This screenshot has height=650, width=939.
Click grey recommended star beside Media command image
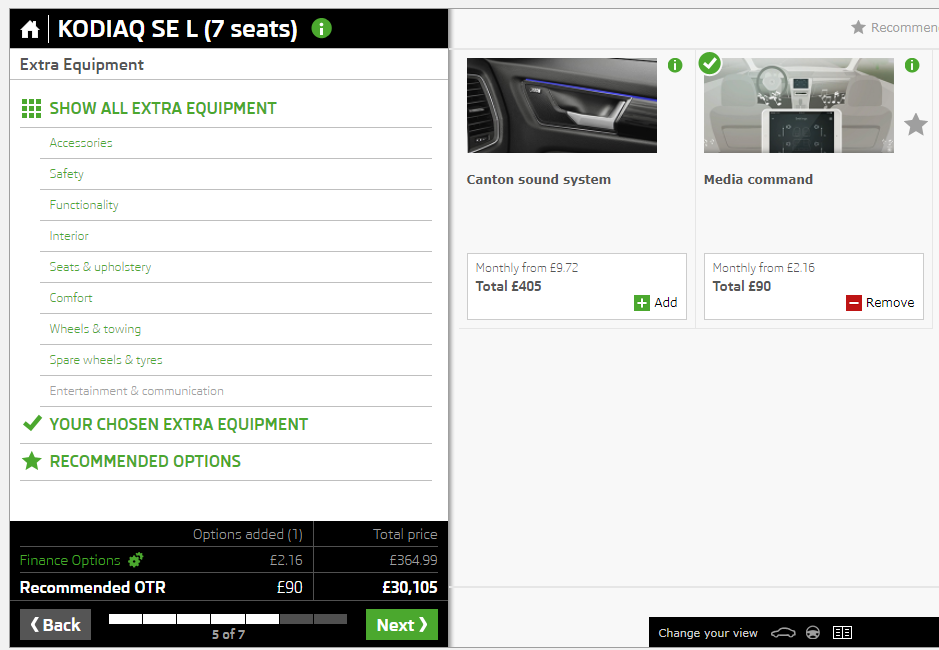tap(916, 125)
